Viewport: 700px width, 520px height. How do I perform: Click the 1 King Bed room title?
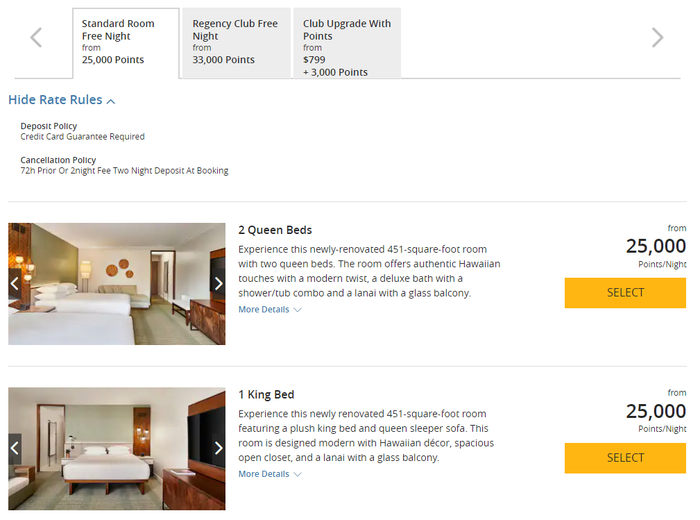point(266,395)
